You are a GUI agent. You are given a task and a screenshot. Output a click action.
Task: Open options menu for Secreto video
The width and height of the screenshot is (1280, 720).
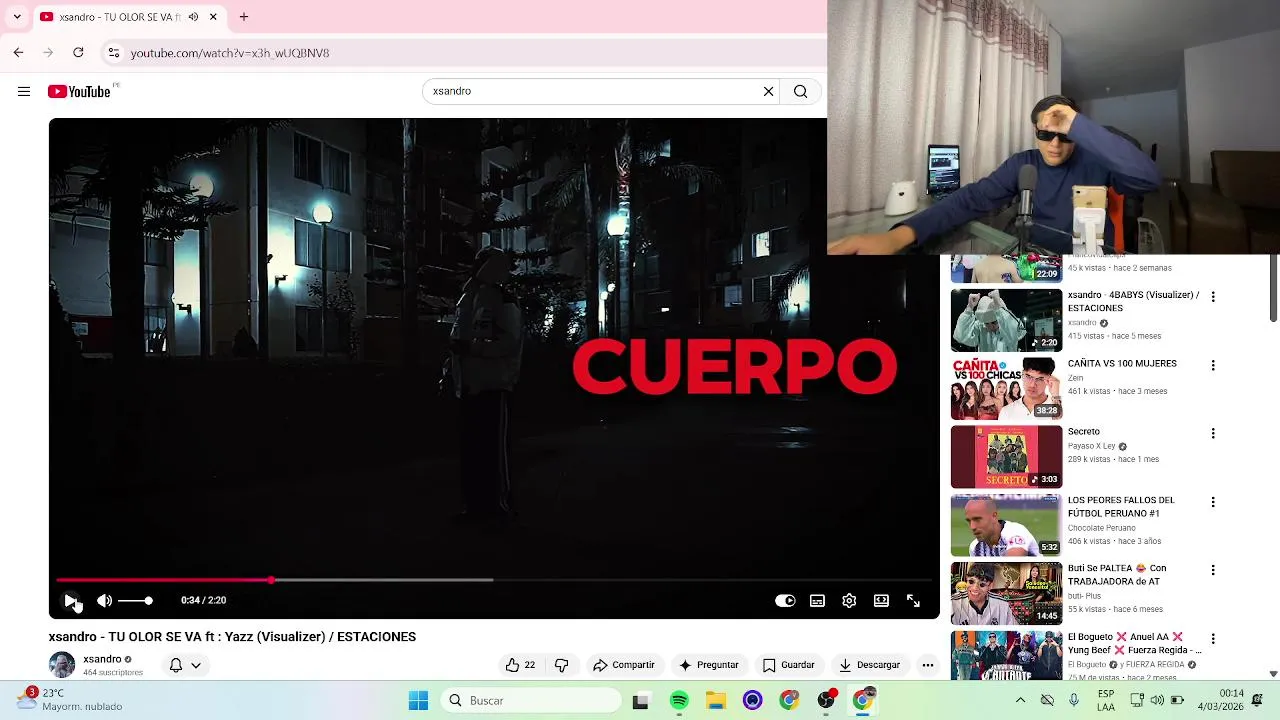1213,433
